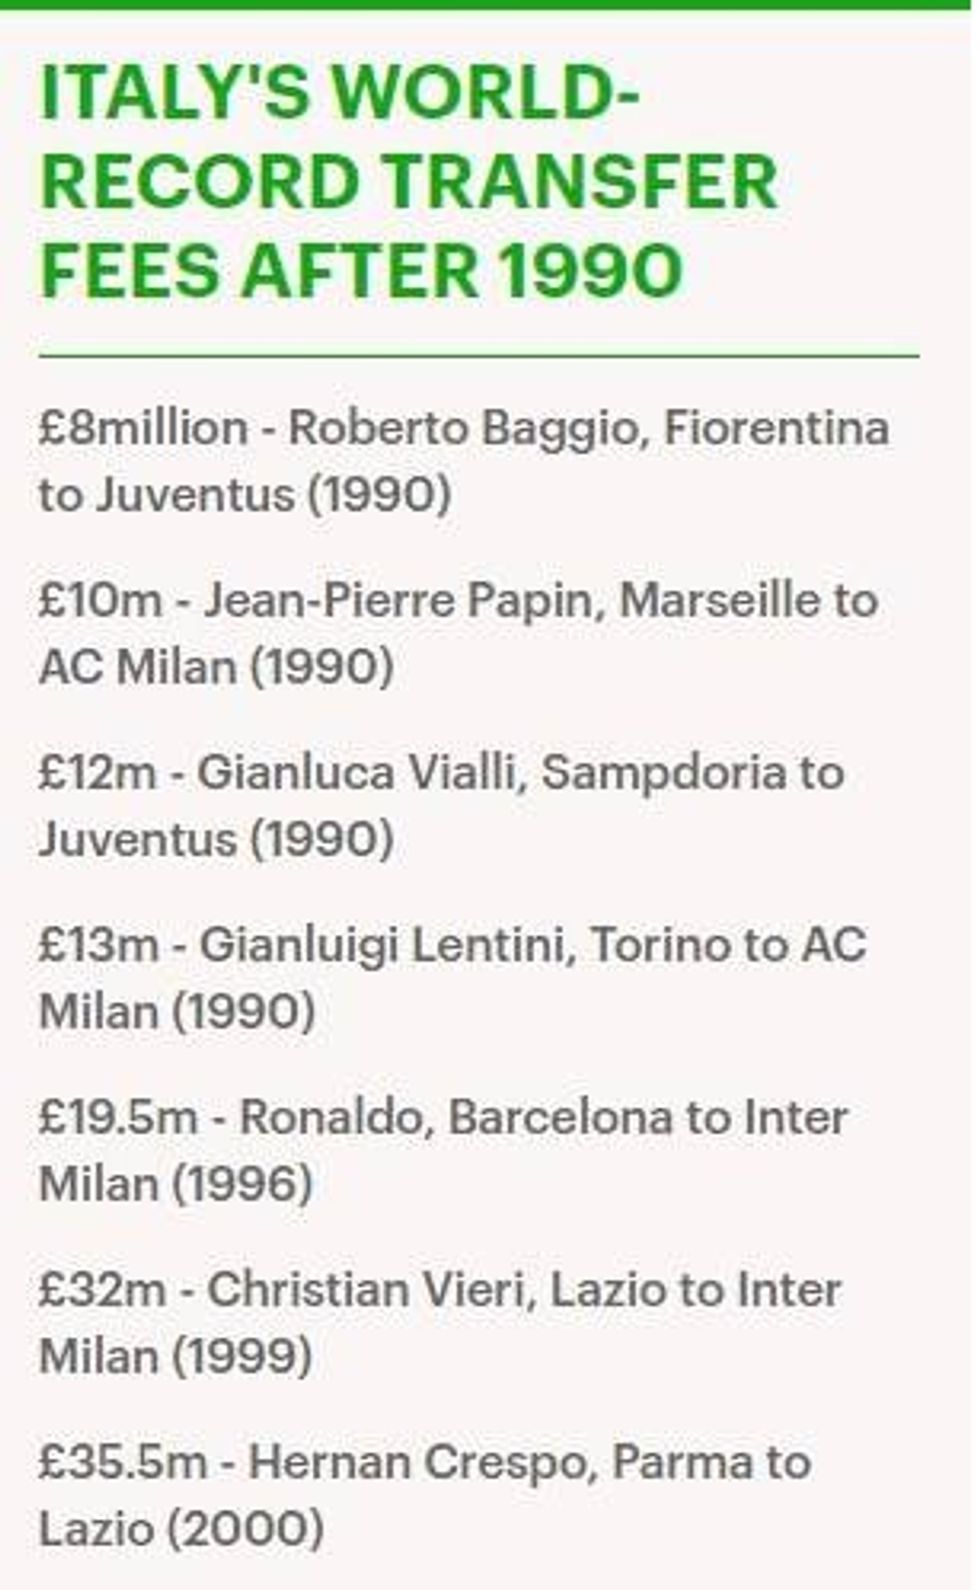Select the Ronaldo name text

335,1117
